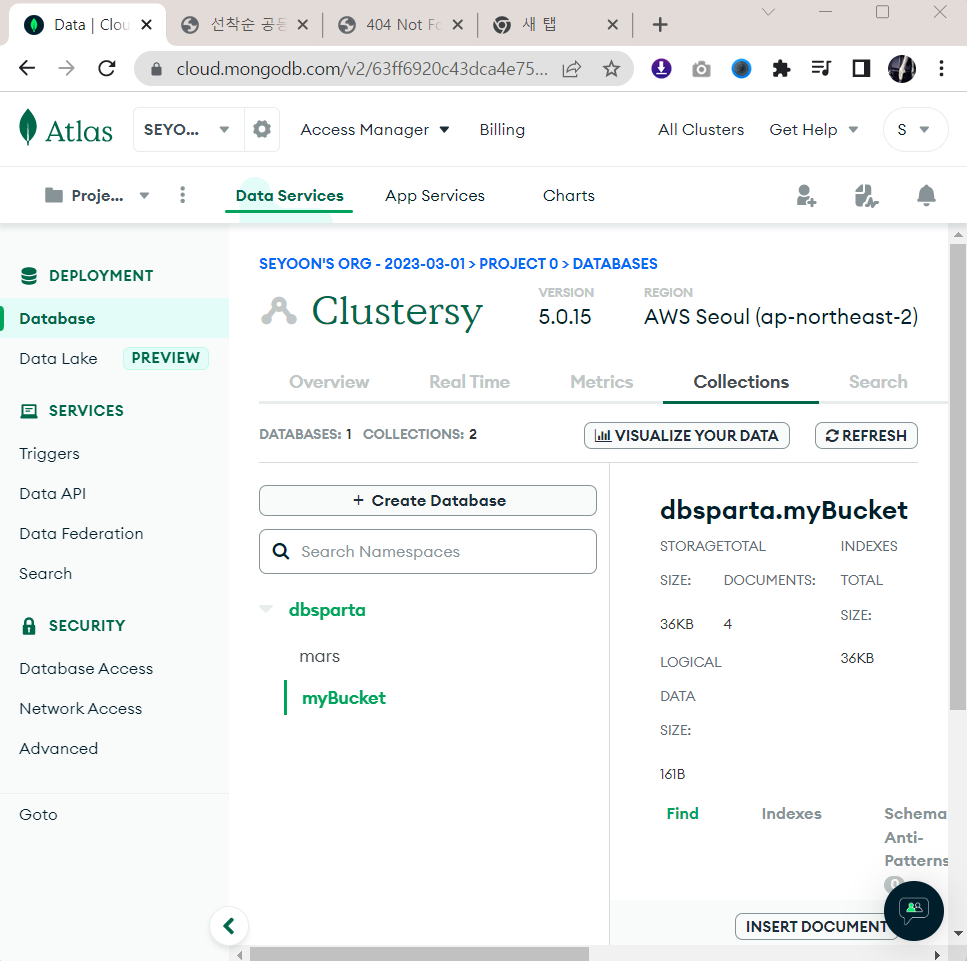The height and width of the screenshot is (961, 967).
Task: Open Database Access in sidebar
Action: click(x=86, y=669)
